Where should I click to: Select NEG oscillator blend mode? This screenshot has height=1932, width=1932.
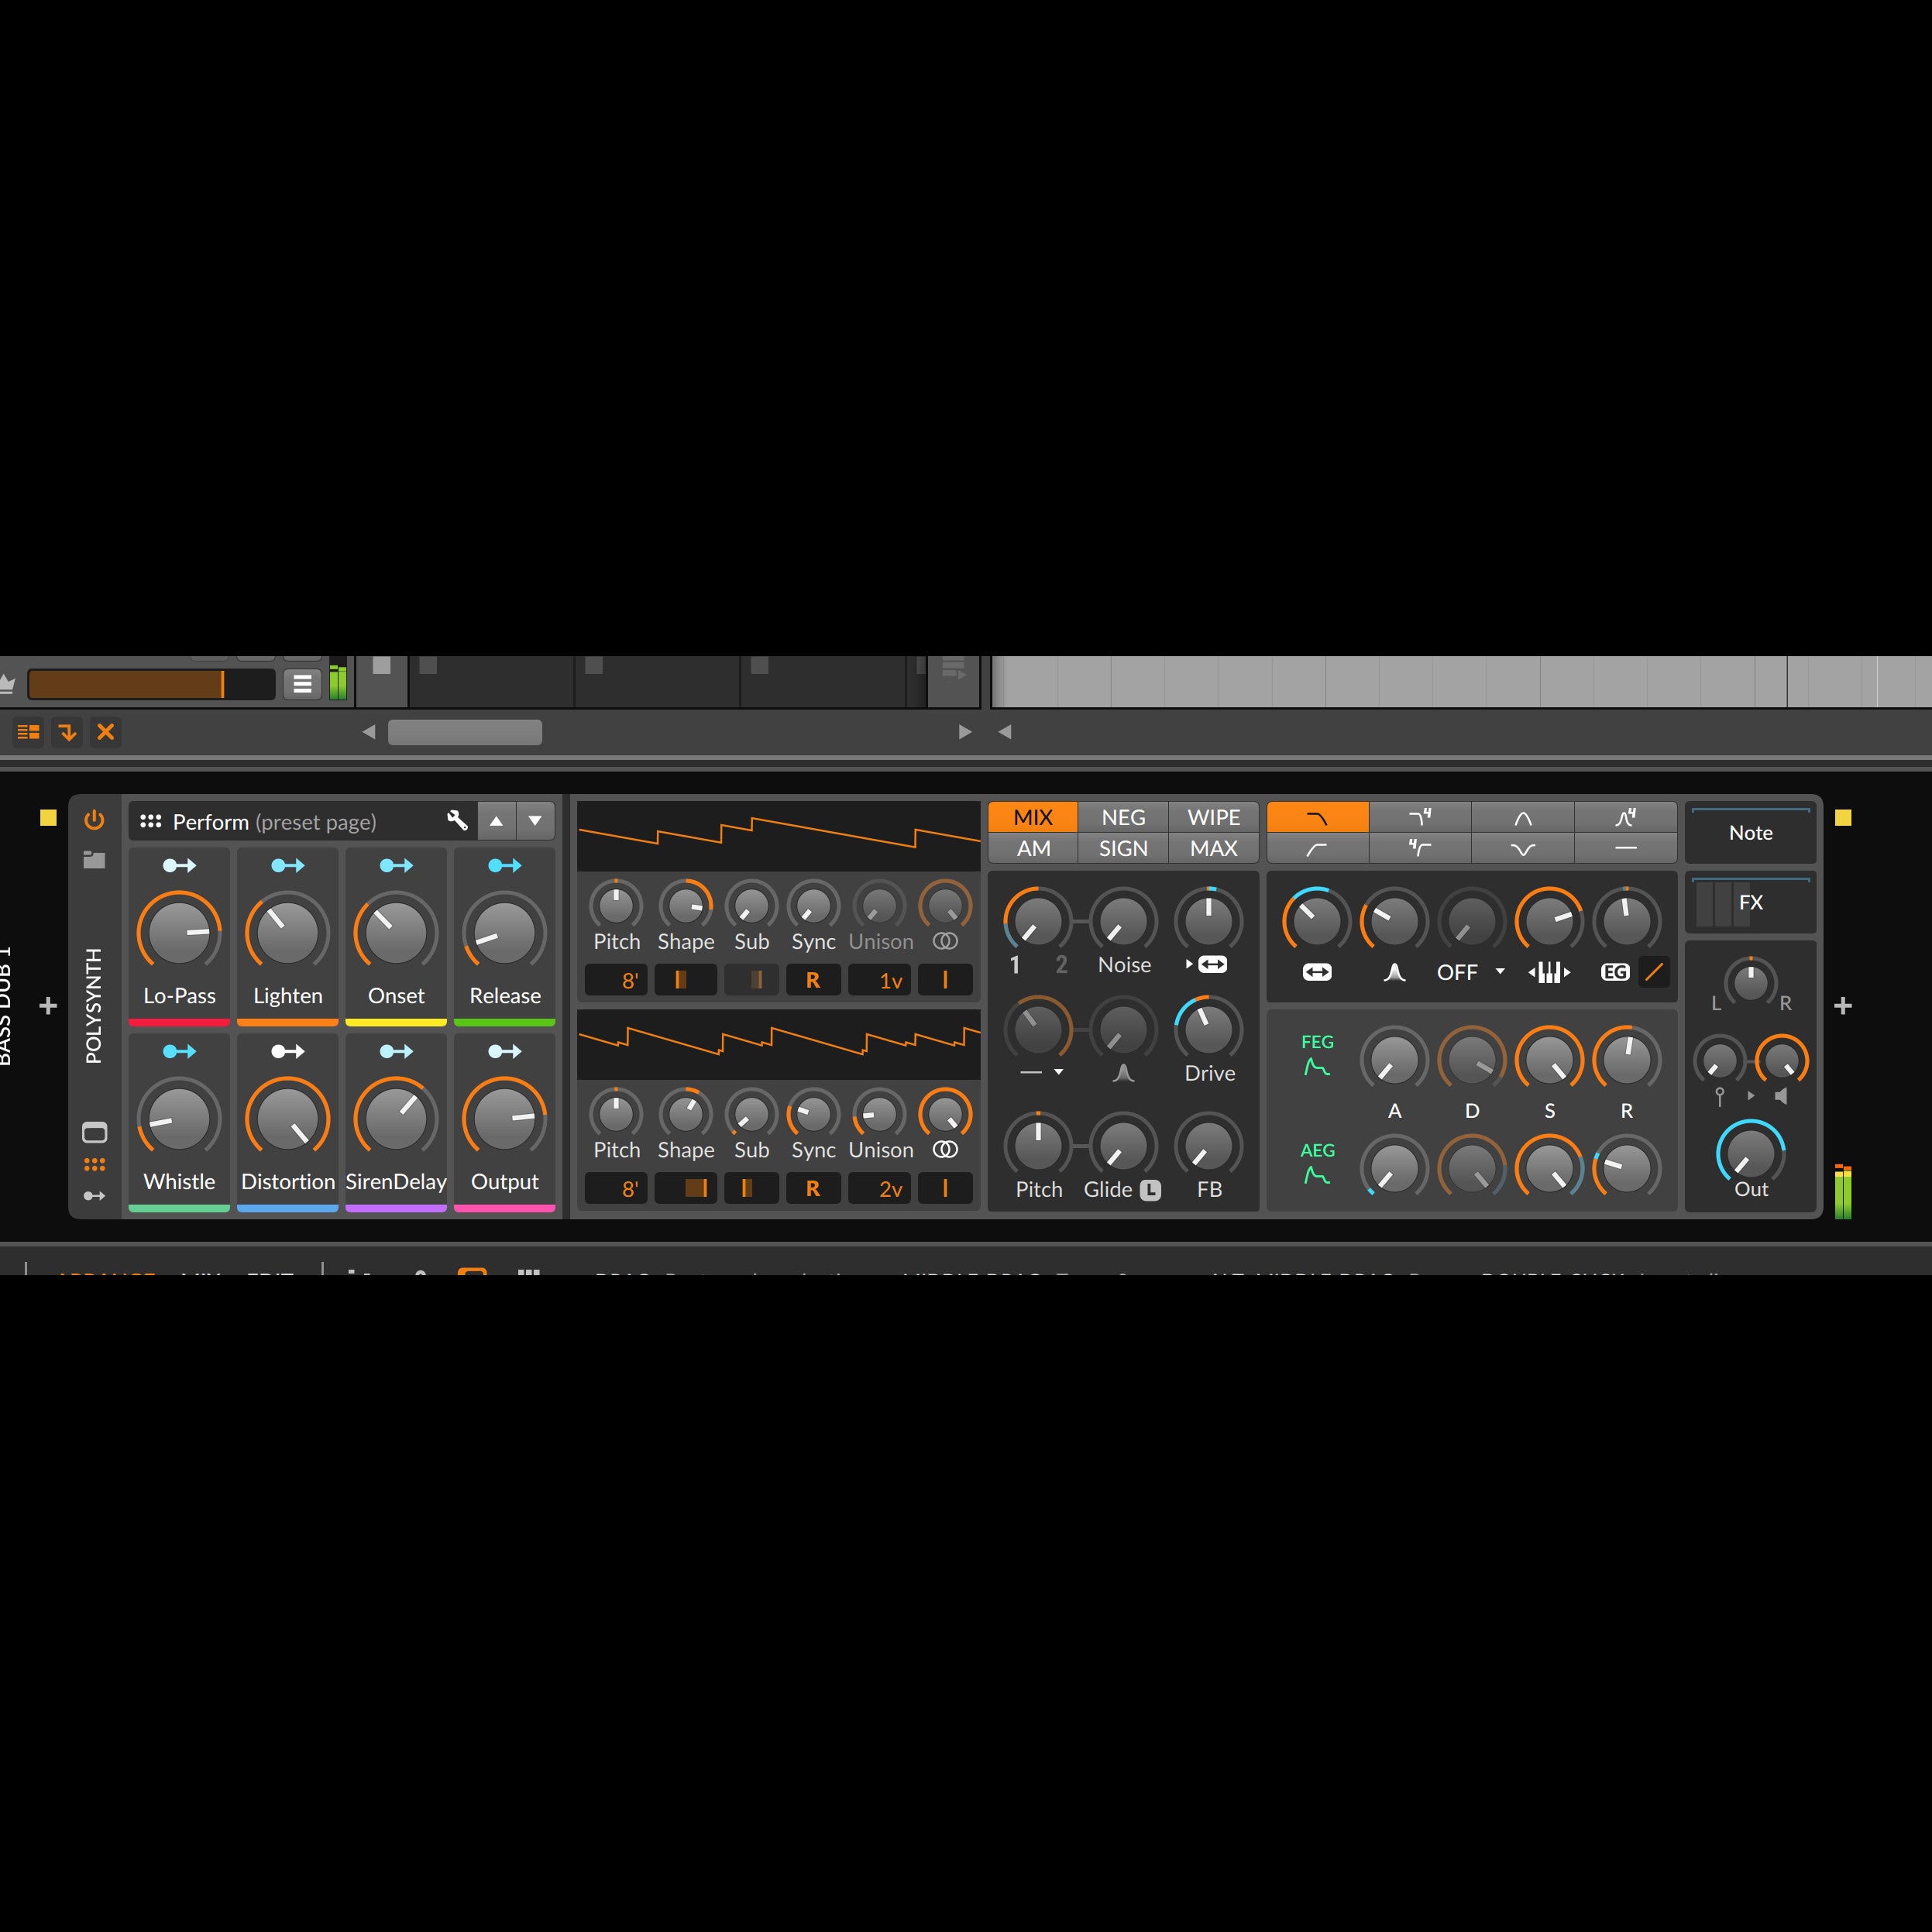tap(1123, 817)
